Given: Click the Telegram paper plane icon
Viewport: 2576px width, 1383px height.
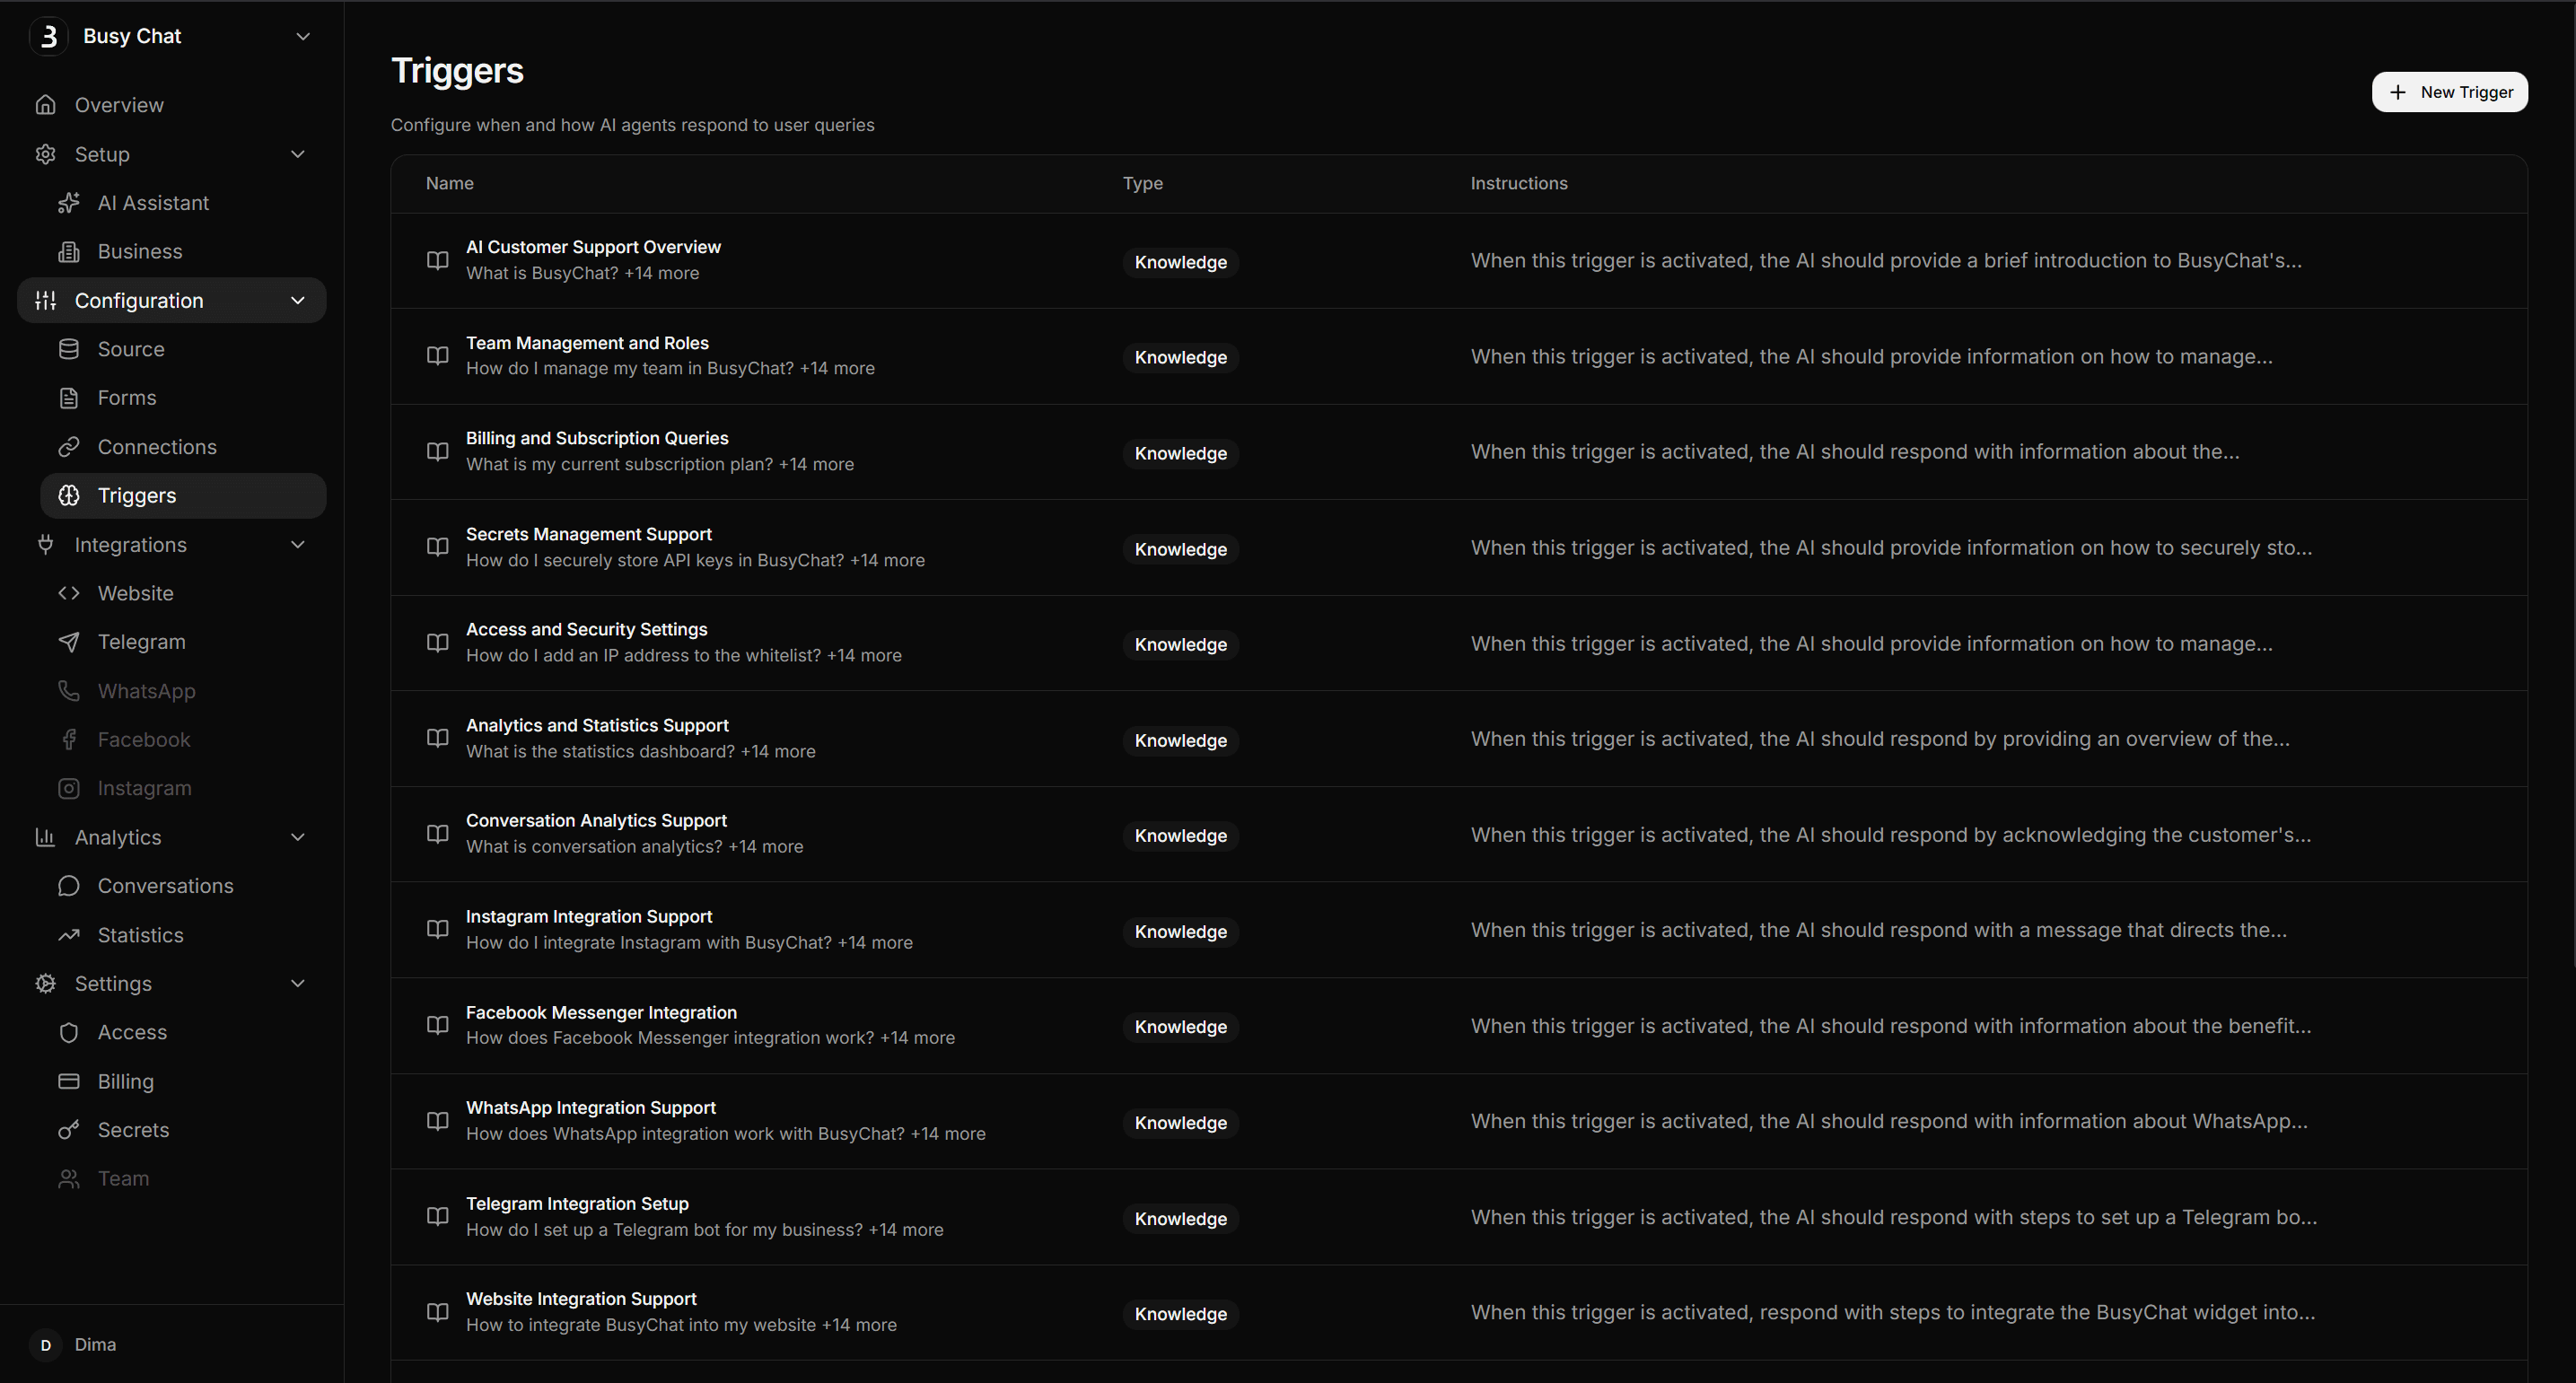Looking at the screenshot, I should coord(68,642).
